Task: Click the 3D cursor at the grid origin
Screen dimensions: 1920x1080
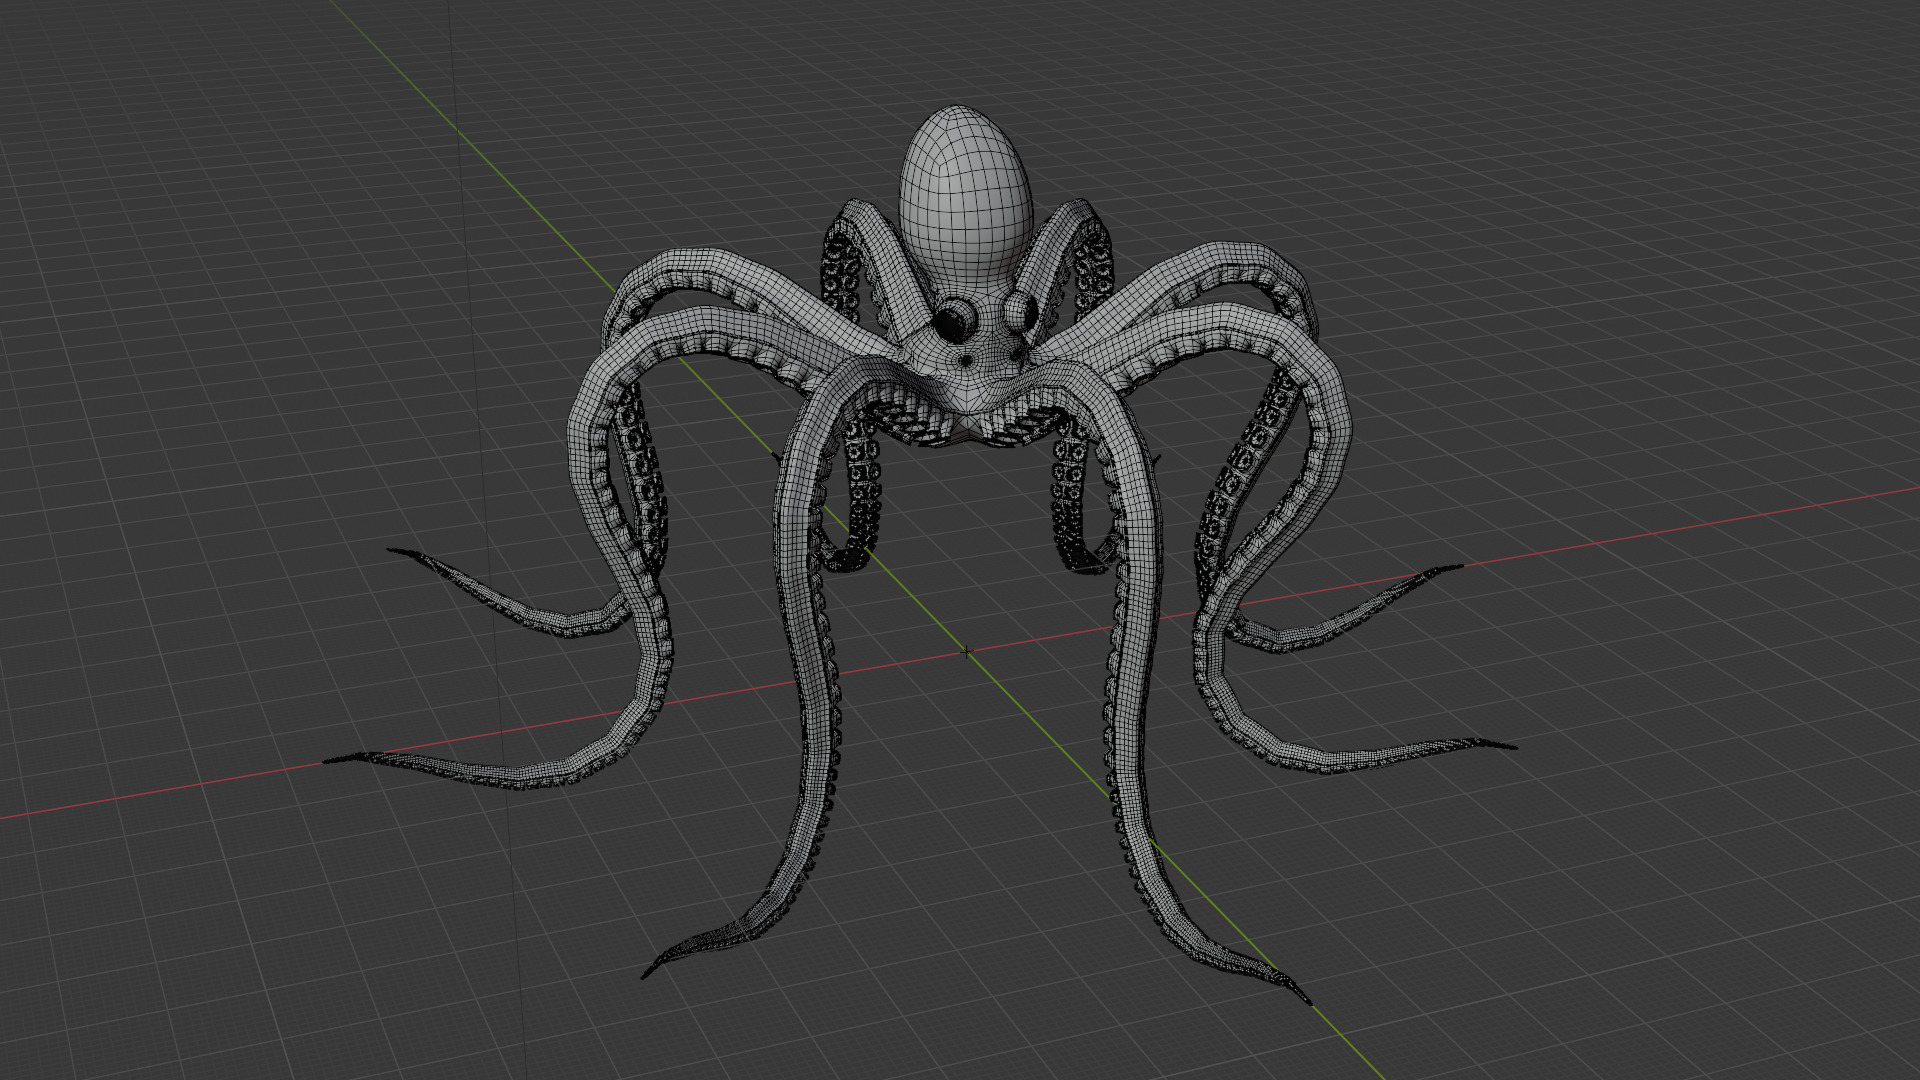Action: 966,652
